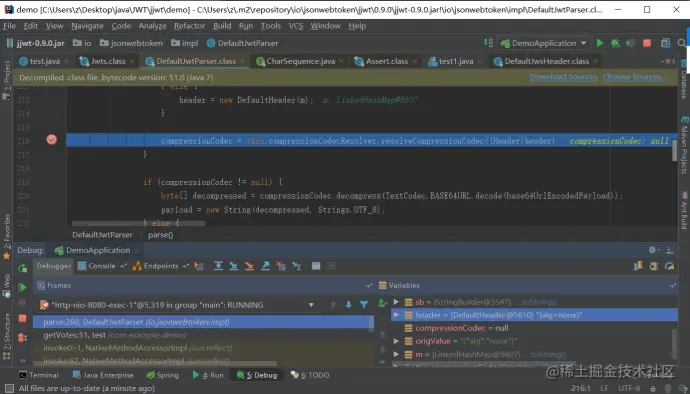Click the Build Project icon beside run configuration

click(x=488, y=43)
